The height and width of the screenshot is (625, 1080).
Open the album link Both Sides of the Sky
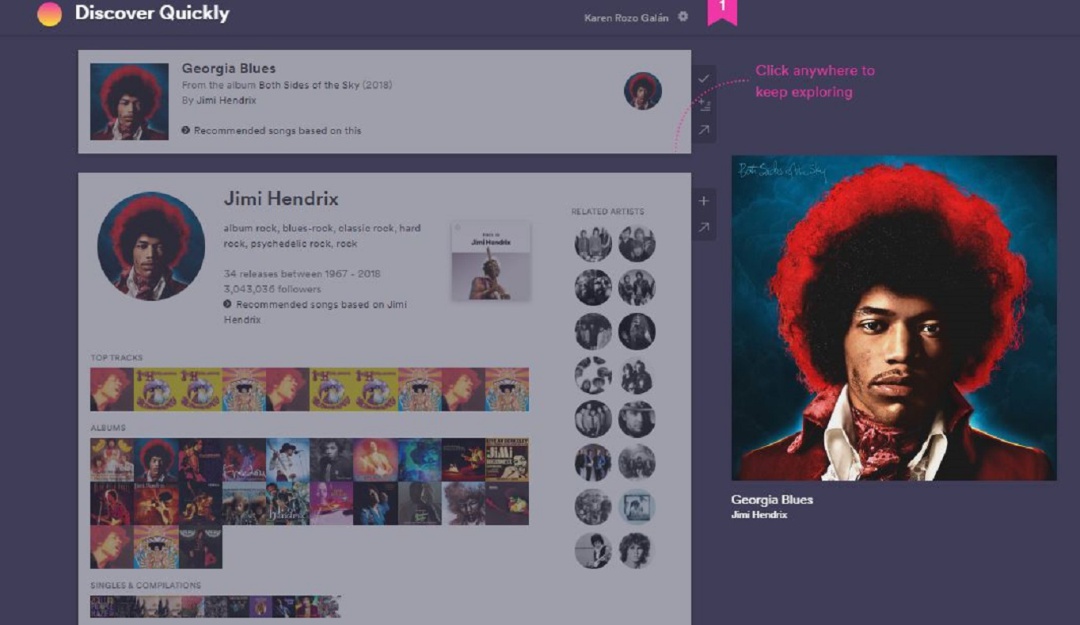click(x=309, y=85)
